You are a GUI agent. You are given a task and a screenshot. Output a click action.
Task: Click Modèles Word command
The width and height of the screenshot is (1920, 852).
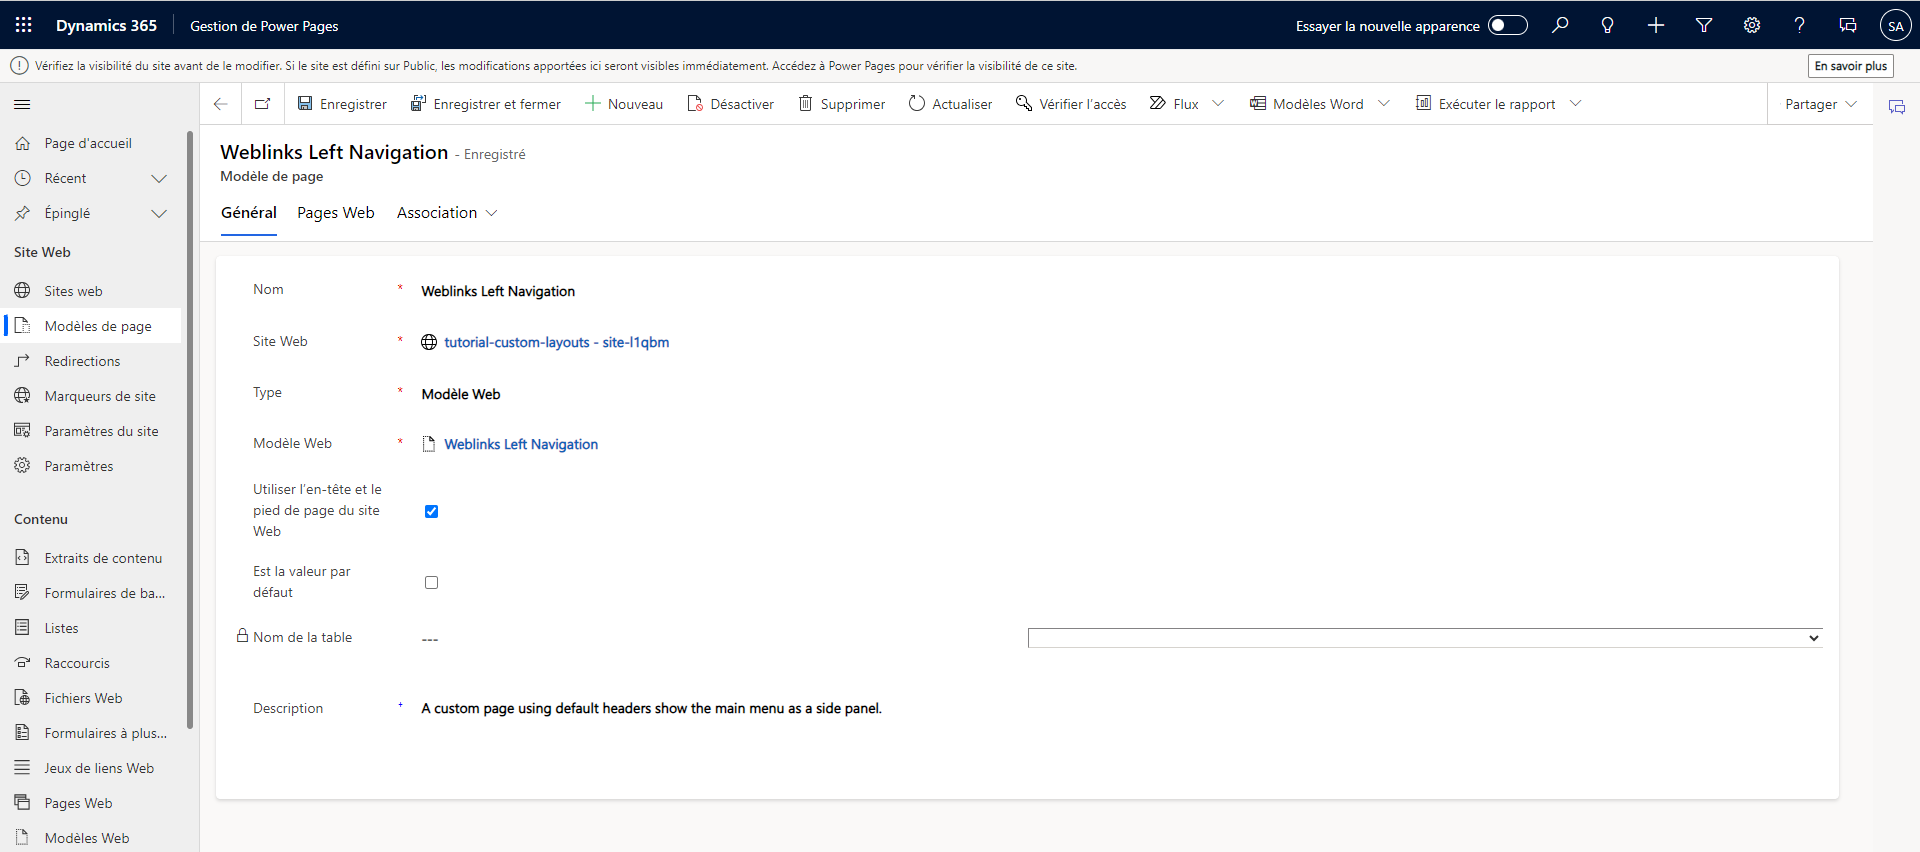(1307, 104)
